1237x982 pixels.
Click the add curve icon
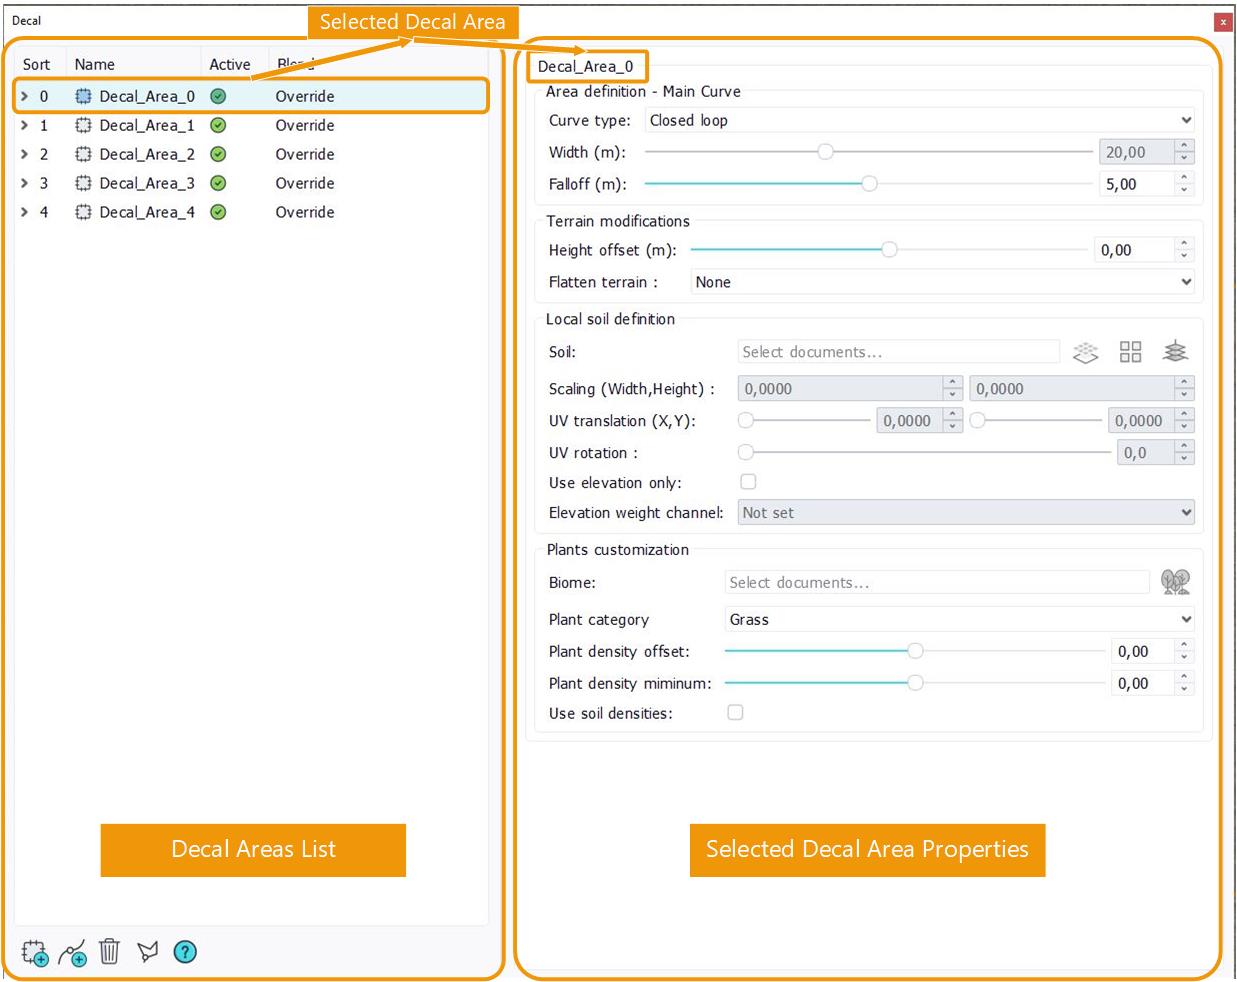(72, 952)
